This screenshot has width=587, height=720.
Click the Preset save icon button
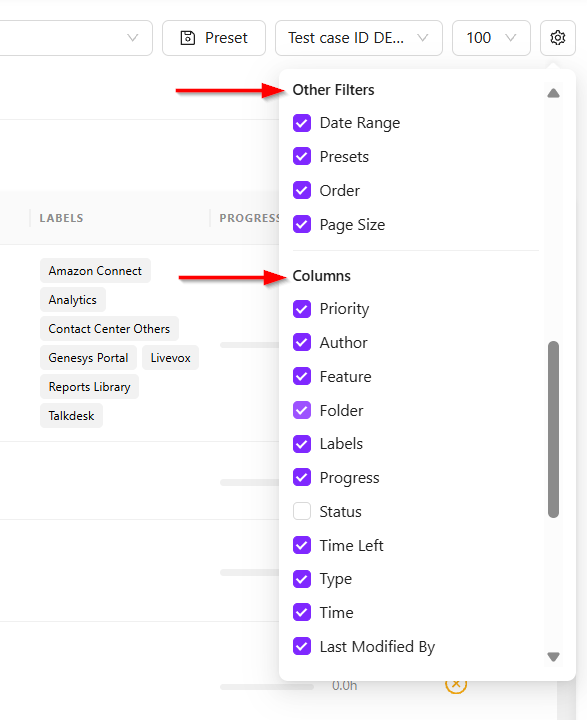click(214, 38)
